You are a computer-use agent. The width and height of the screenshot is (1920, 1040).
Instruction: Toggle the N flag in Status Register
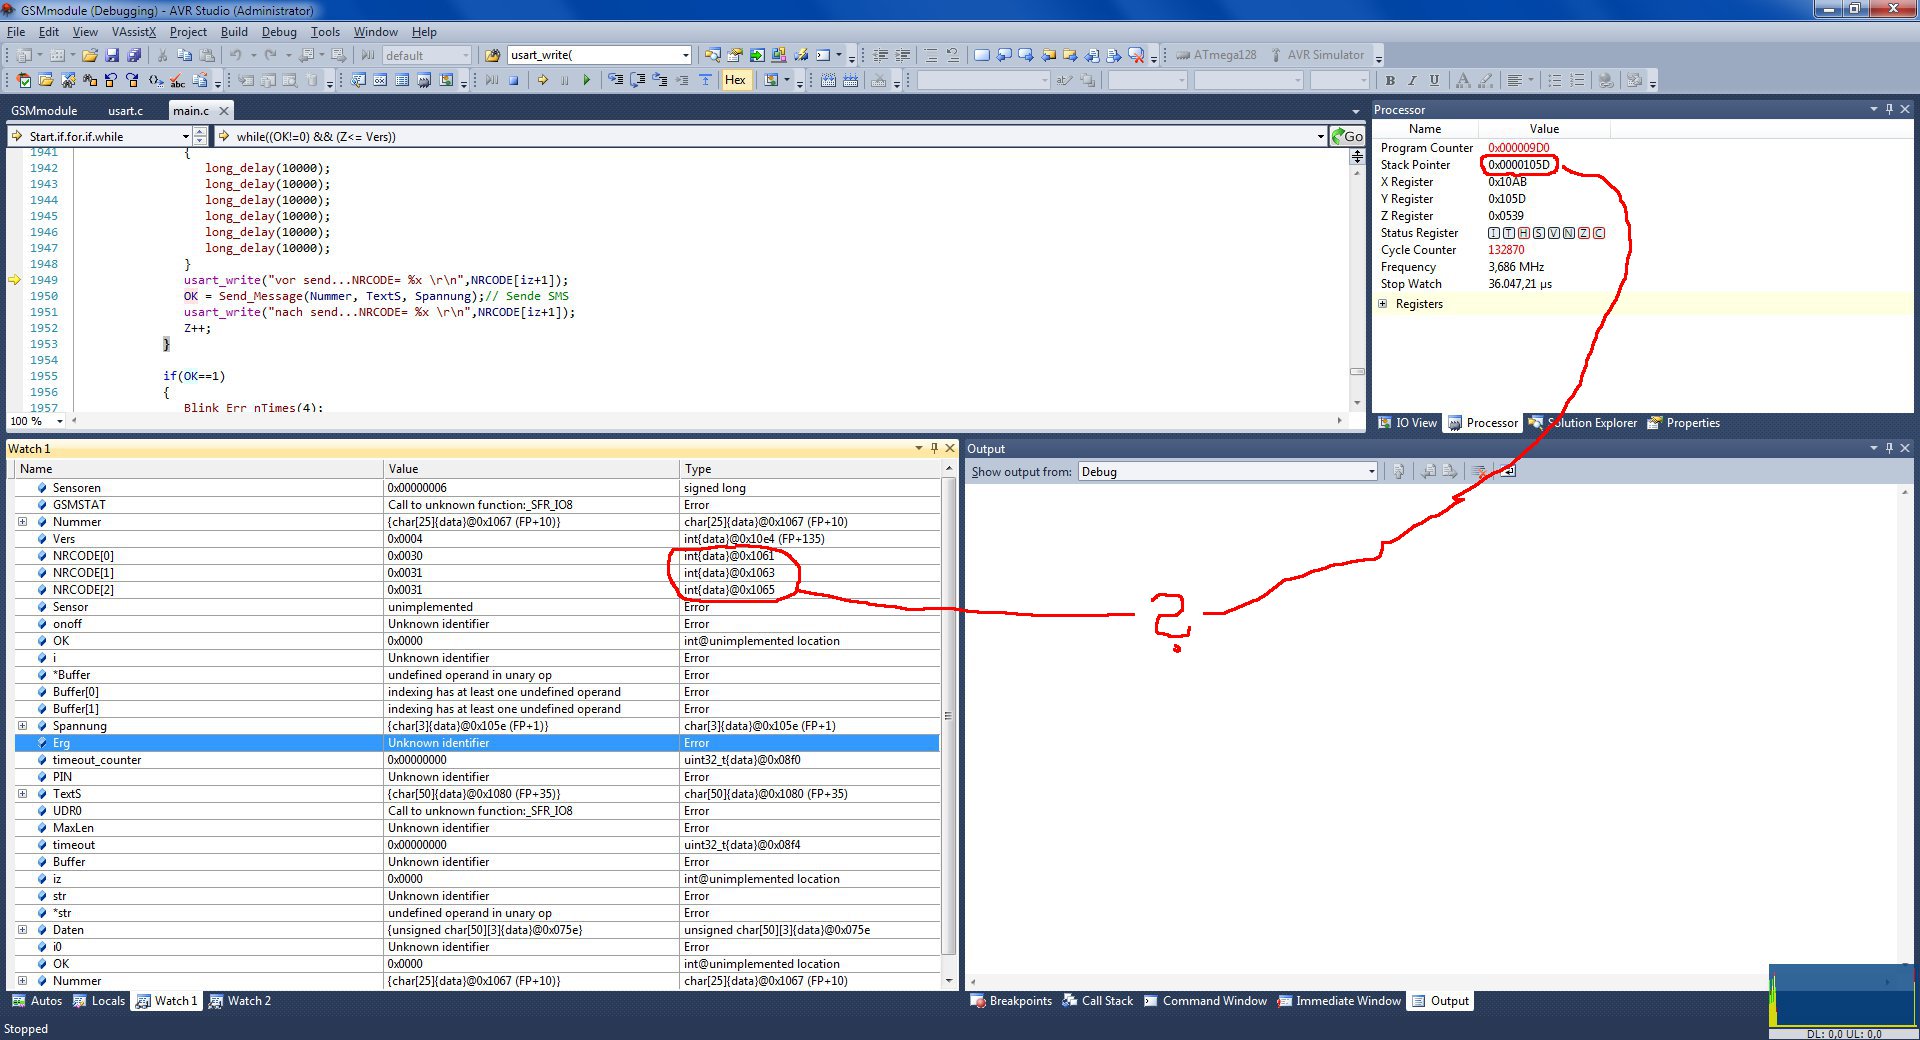pos(1569,233)
